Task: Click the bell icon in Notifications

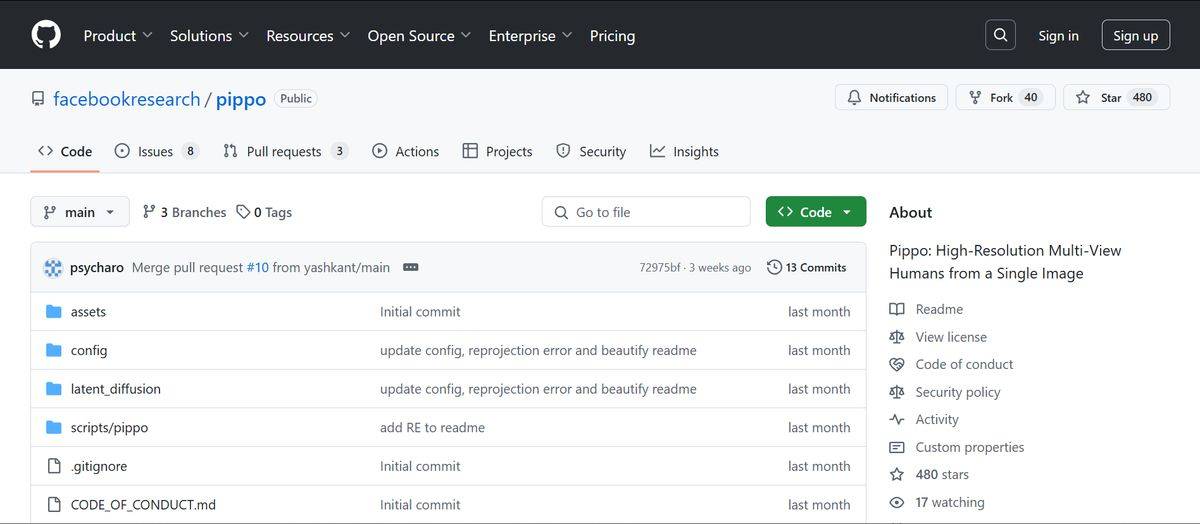Action: [x=854, y=97]
